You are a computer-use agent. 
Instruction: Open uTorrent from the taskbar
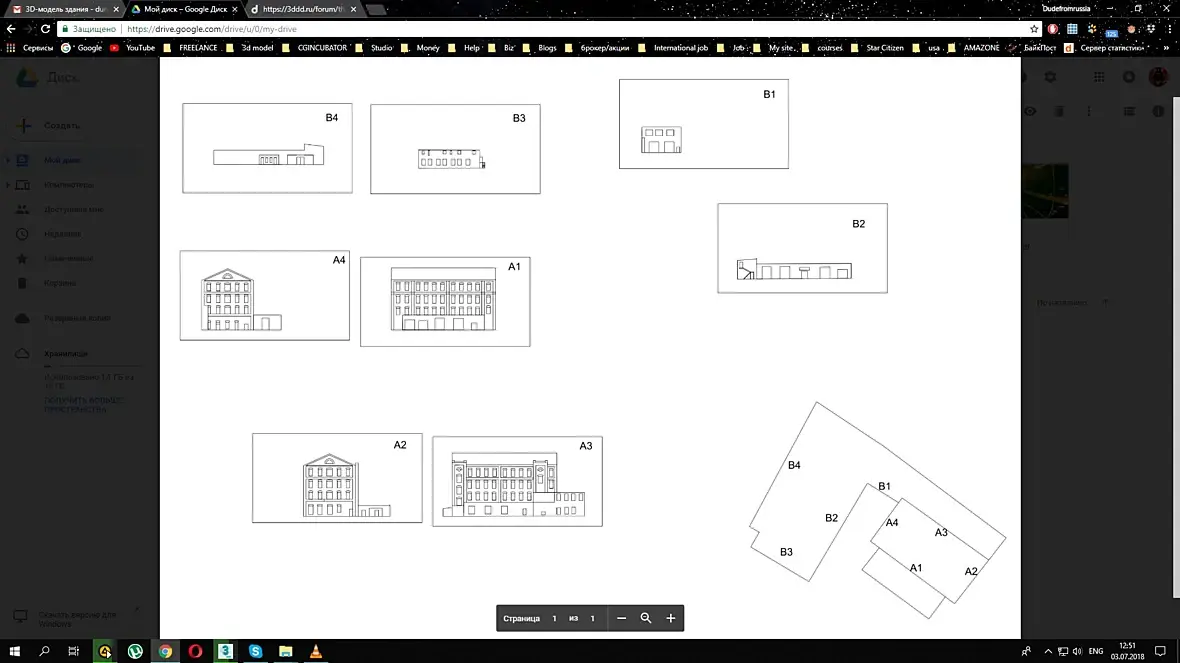(135, 651)
